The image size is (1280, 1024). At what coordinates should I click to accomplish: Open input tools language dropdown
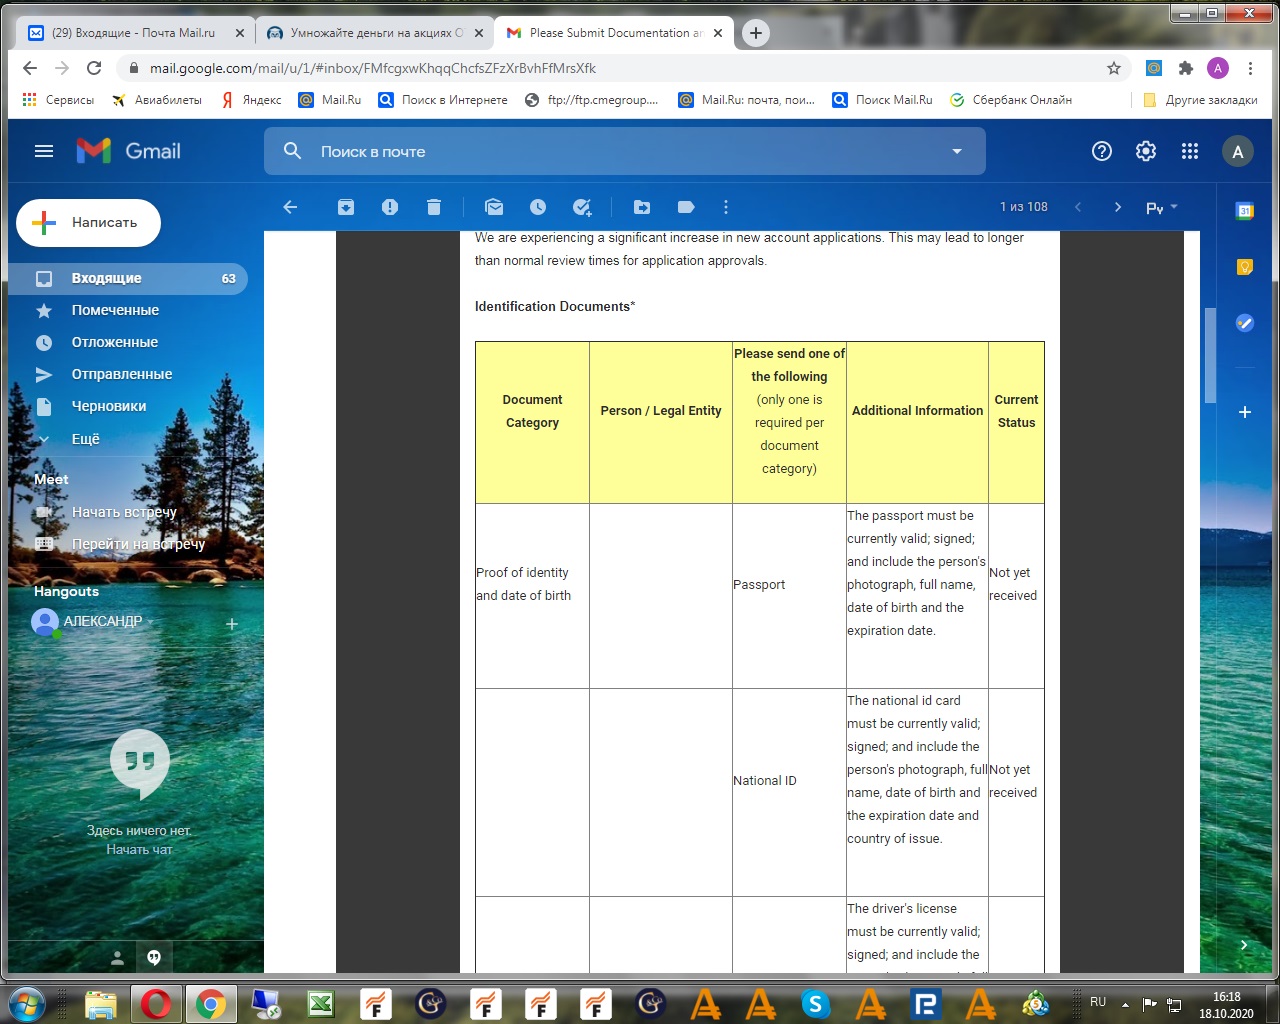click(x=1174, y=207)
